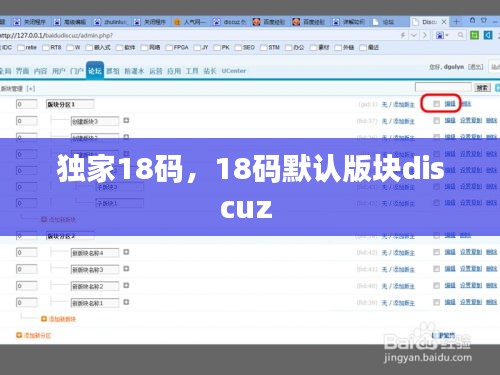This screenshot has width=500, height=375.
Task: Open the UCenter admin section
Action: 234,71
